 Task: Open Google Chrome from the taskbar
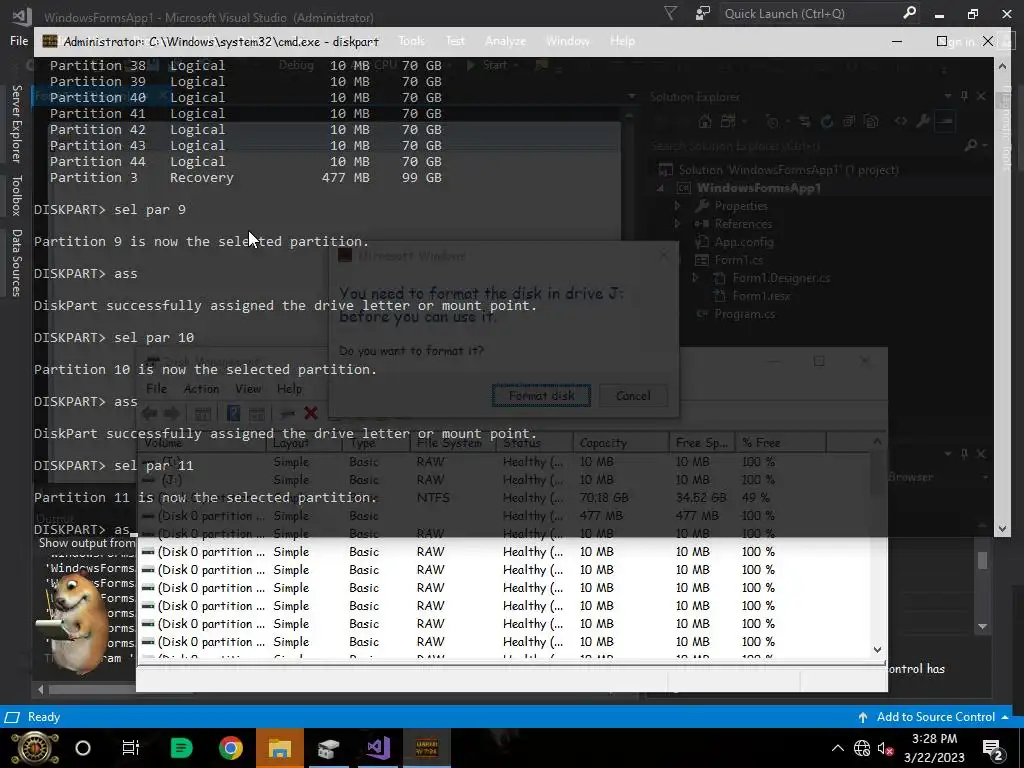pos(231,748)
